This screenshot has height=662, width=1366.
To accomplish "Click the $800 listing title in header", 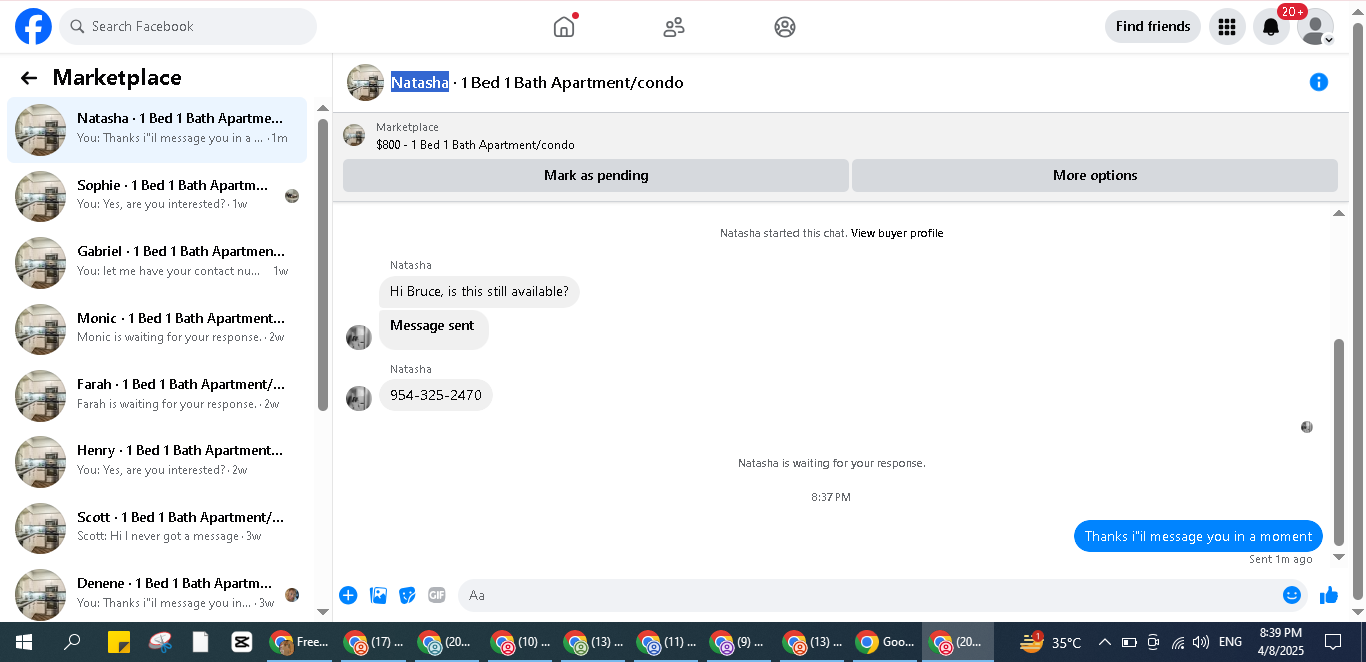I will pos(476,145).
